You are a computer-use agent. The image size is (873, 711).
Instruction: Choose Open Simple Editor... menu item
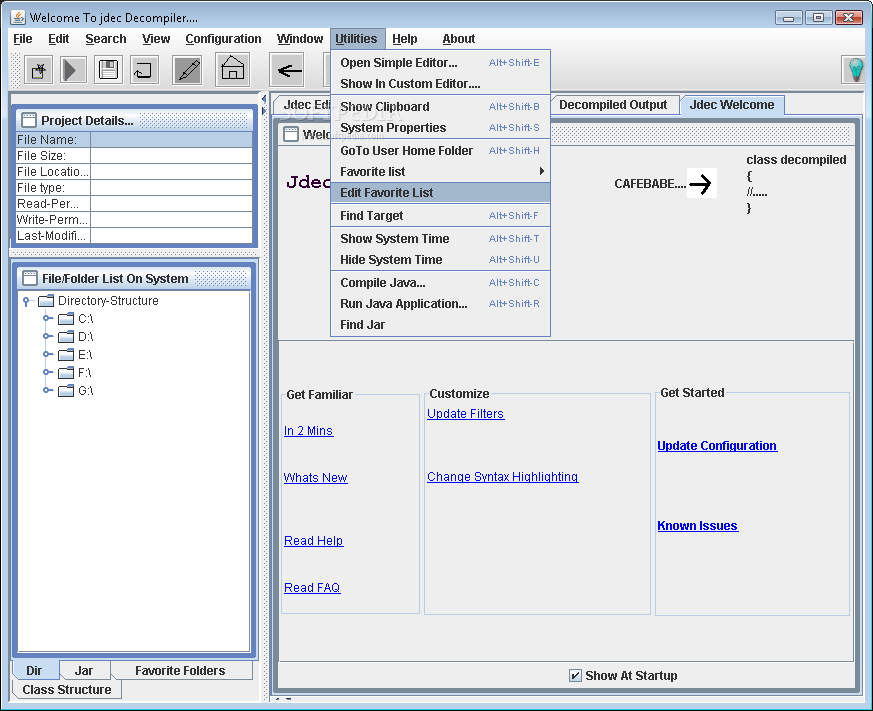pos(440,63)
